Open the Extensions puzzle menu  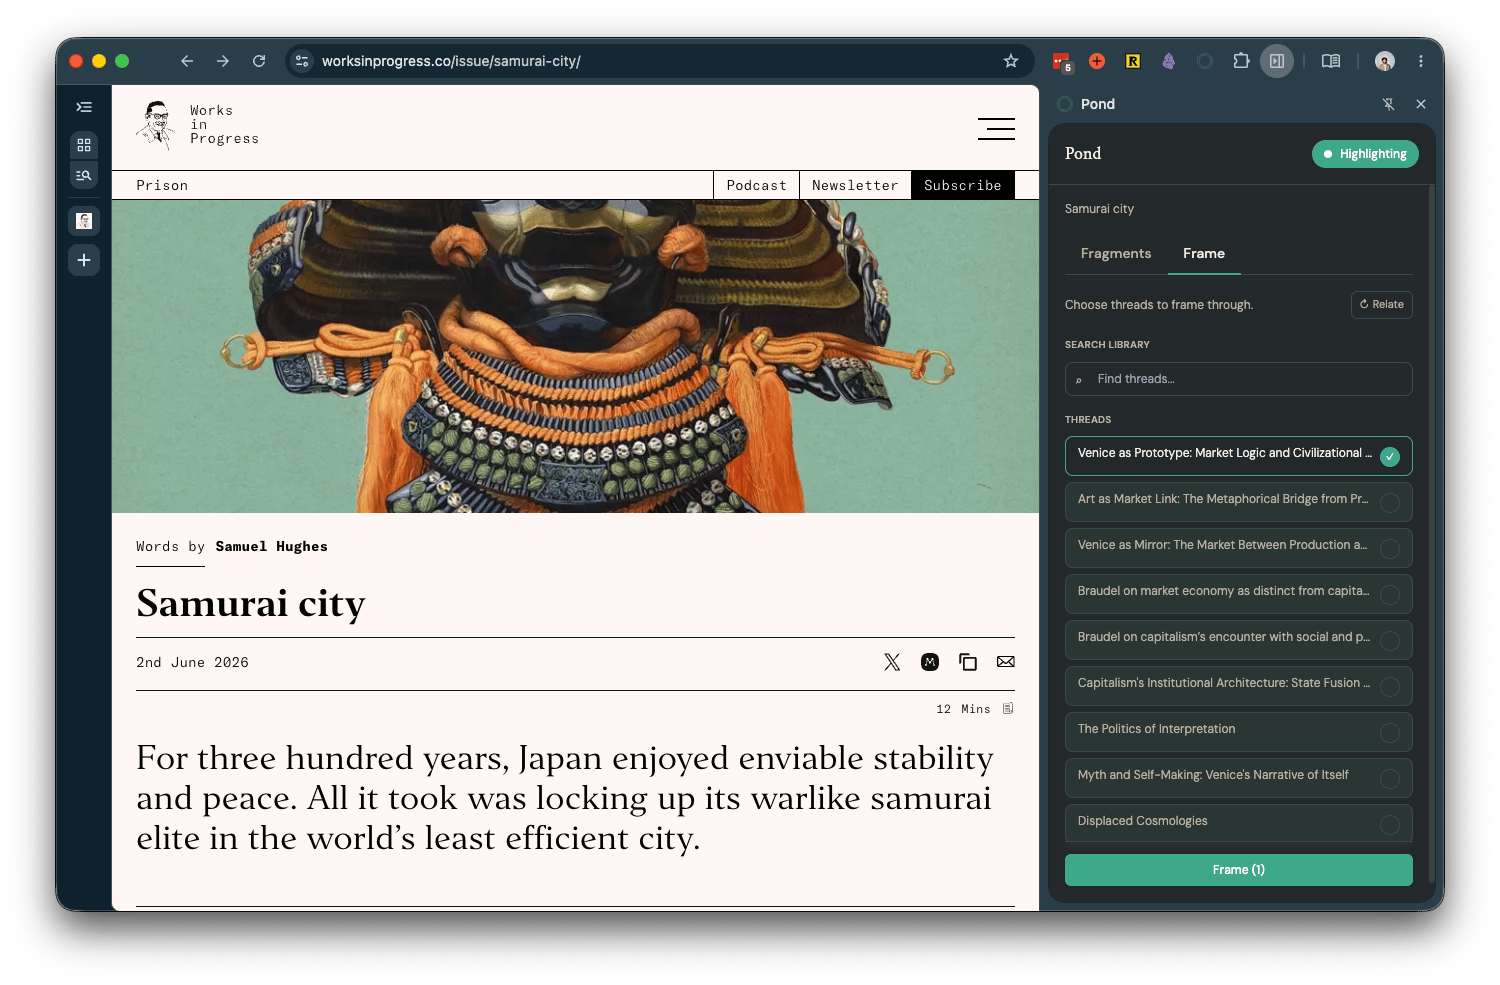[1241, 61]
